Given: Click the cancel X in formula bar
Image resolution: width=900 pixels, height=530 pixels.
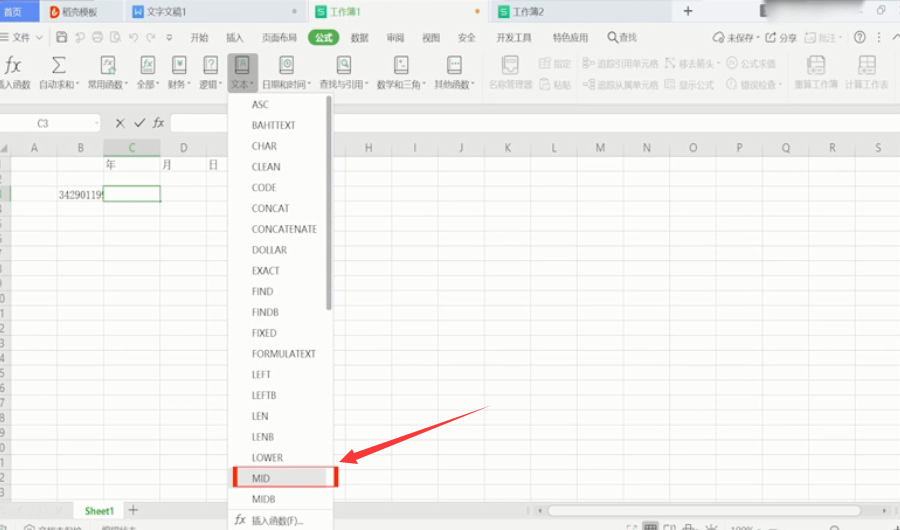Looking at the screenshot, I should click(120, 123).
